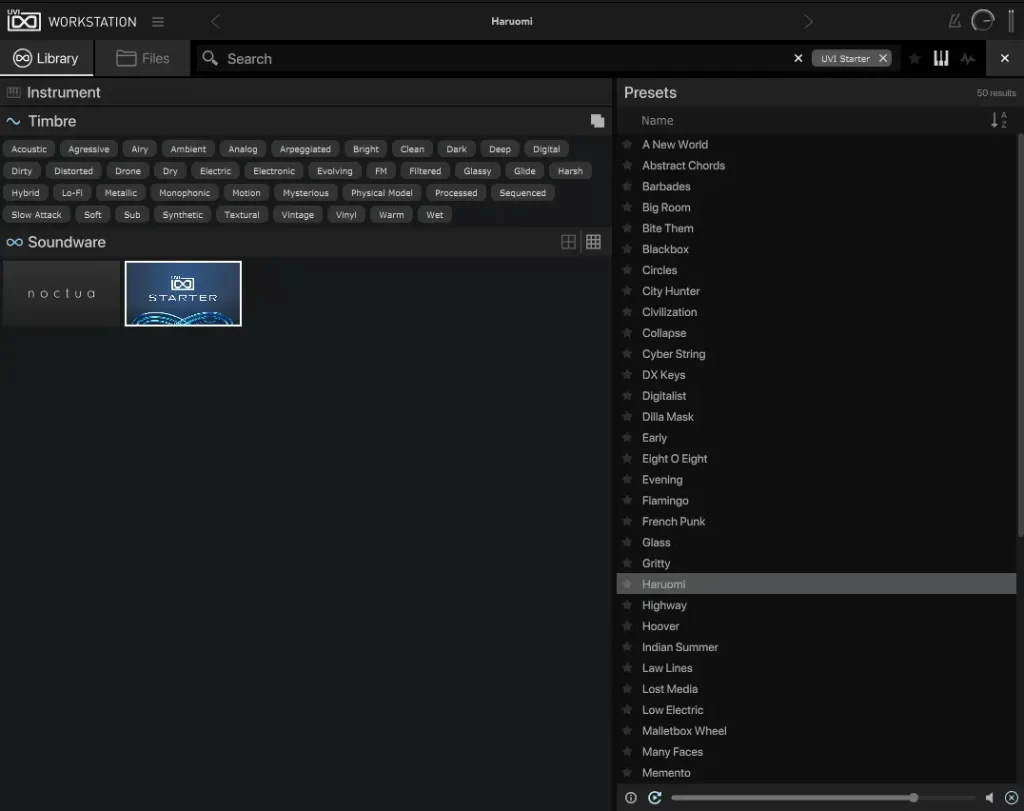Mark Haruomi preset as favorite

coord(627,584)
